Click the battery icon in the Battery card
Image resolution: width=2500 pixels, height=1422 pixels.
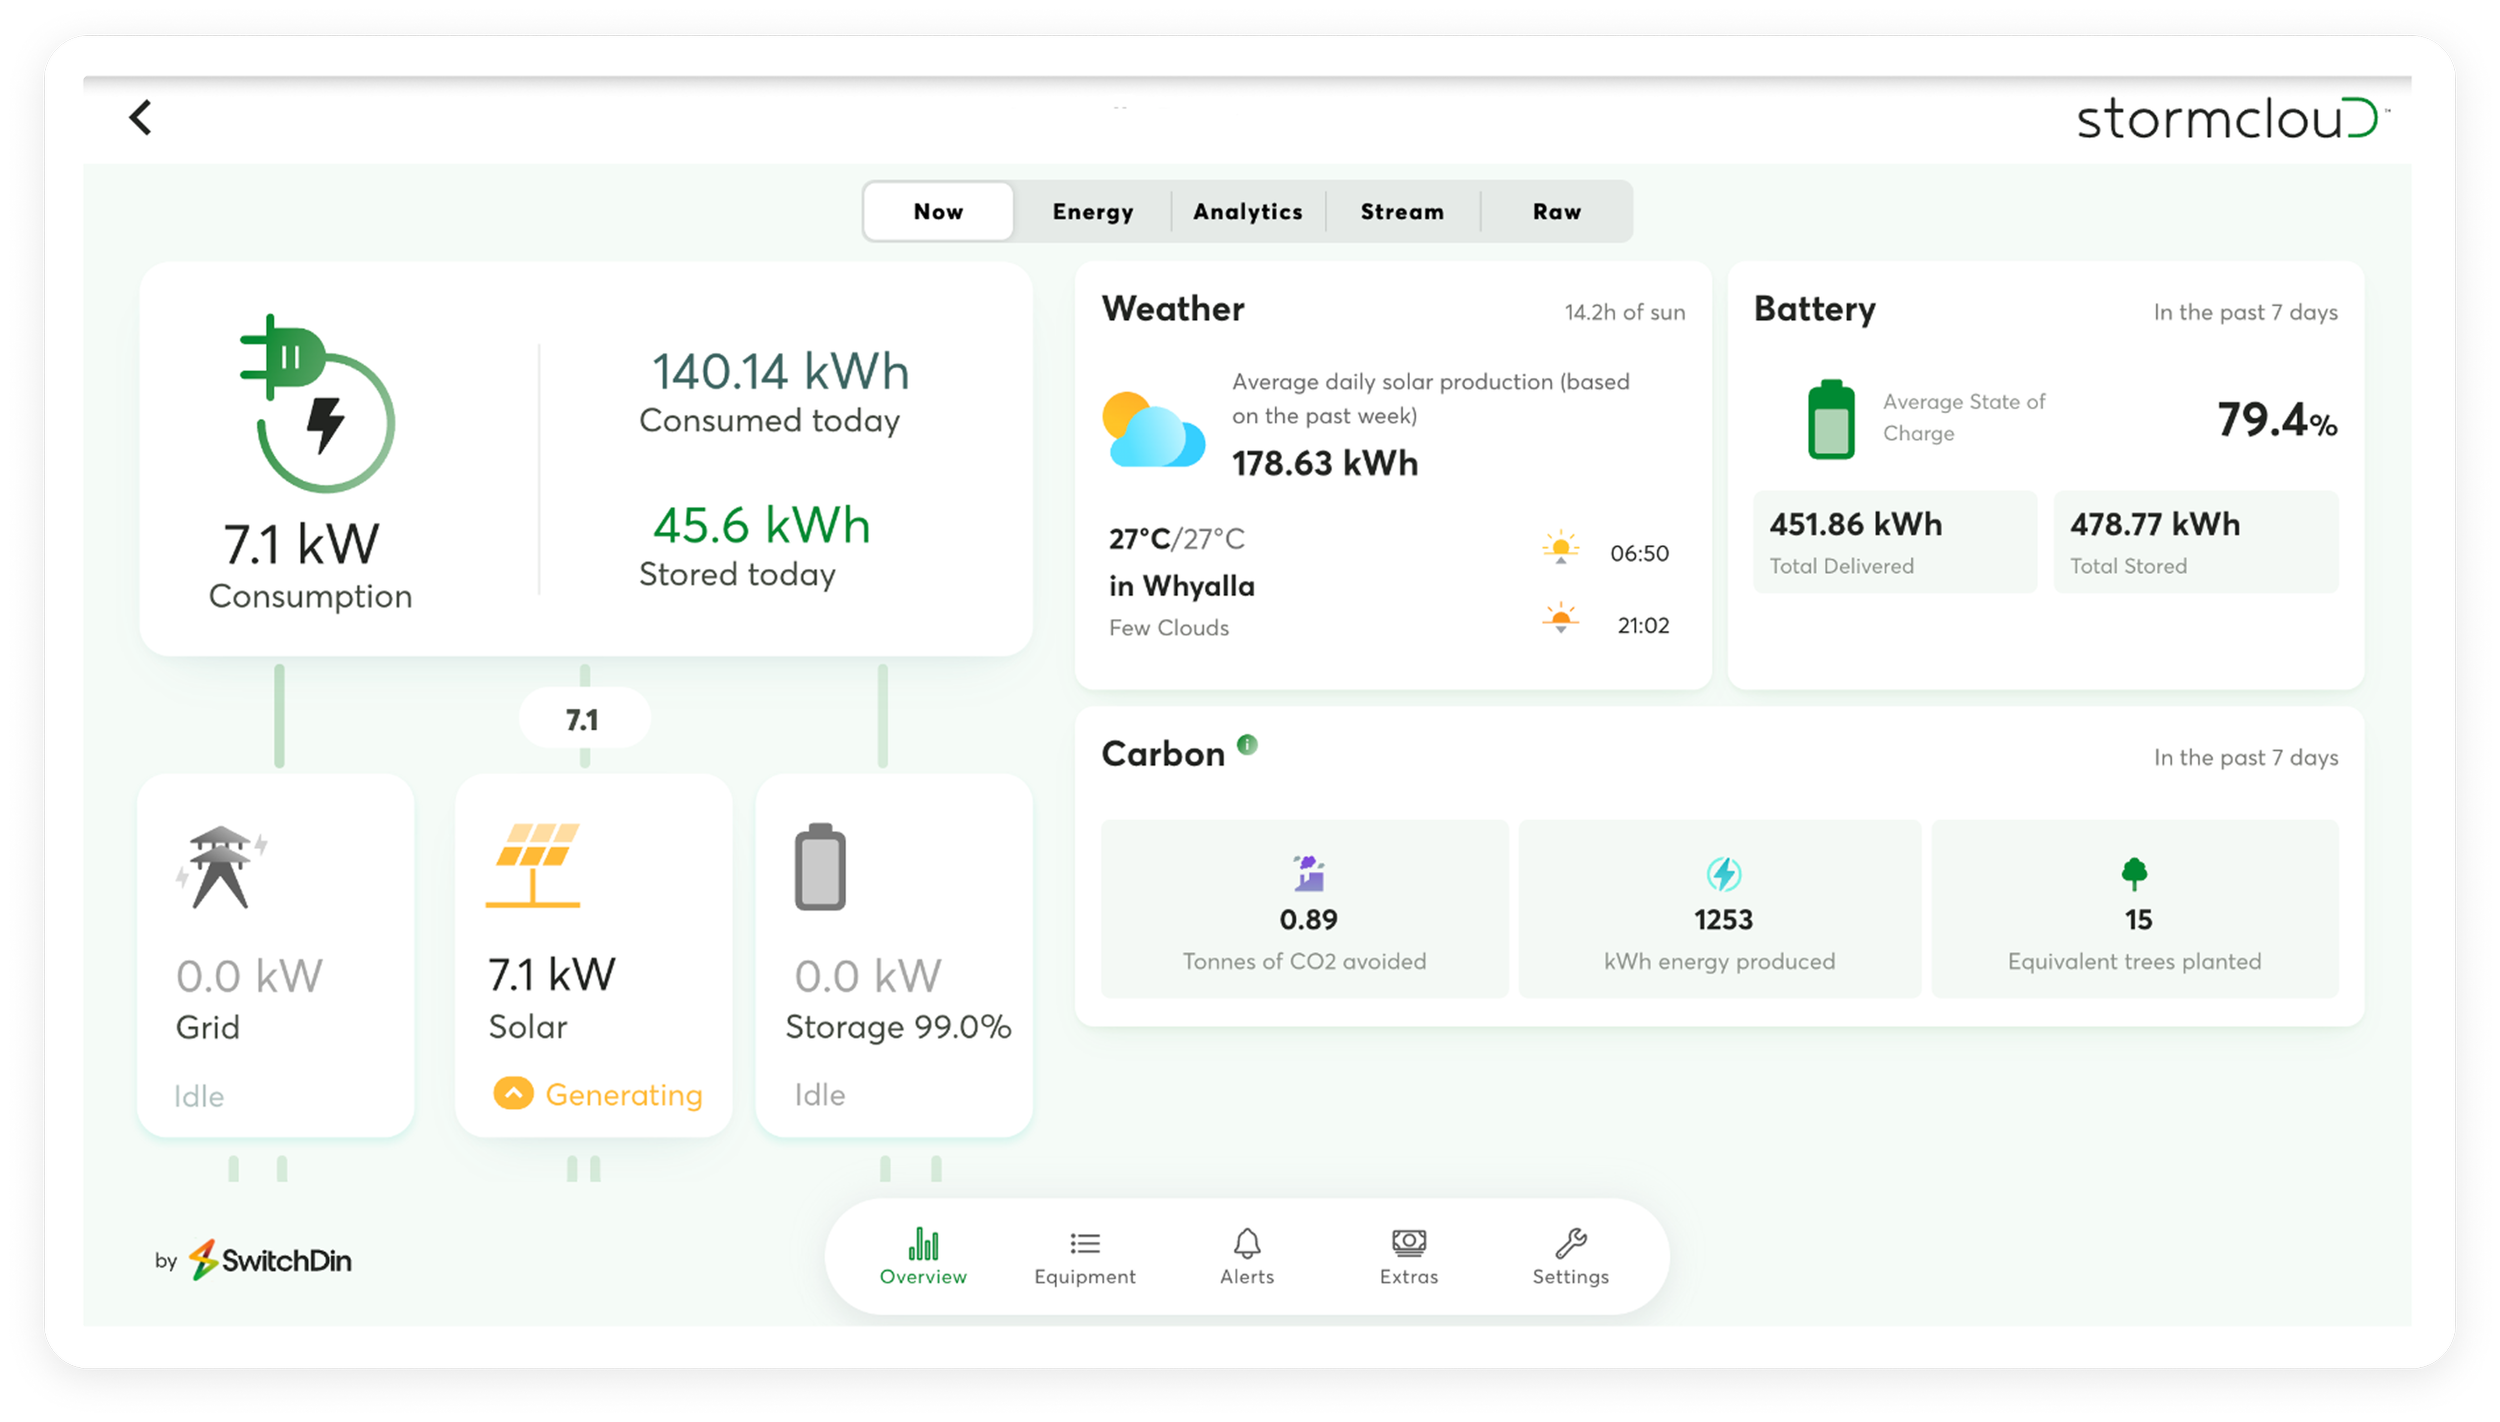point(1829,418)
